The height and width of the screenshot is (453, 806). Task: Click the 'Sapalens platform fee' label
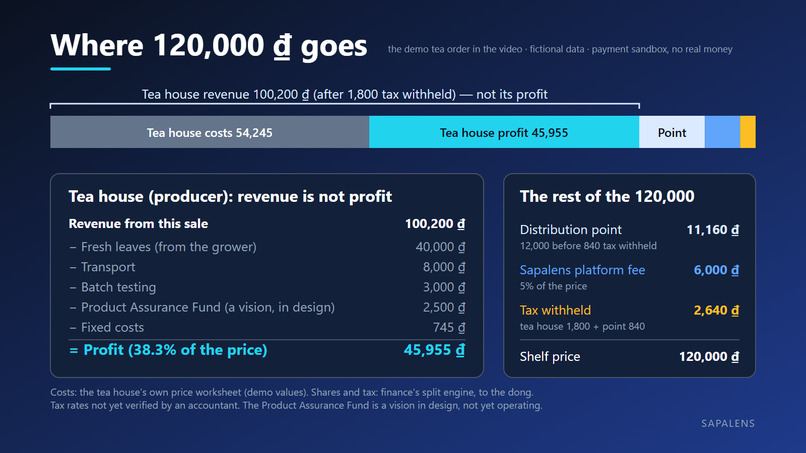tap(582, 270)
